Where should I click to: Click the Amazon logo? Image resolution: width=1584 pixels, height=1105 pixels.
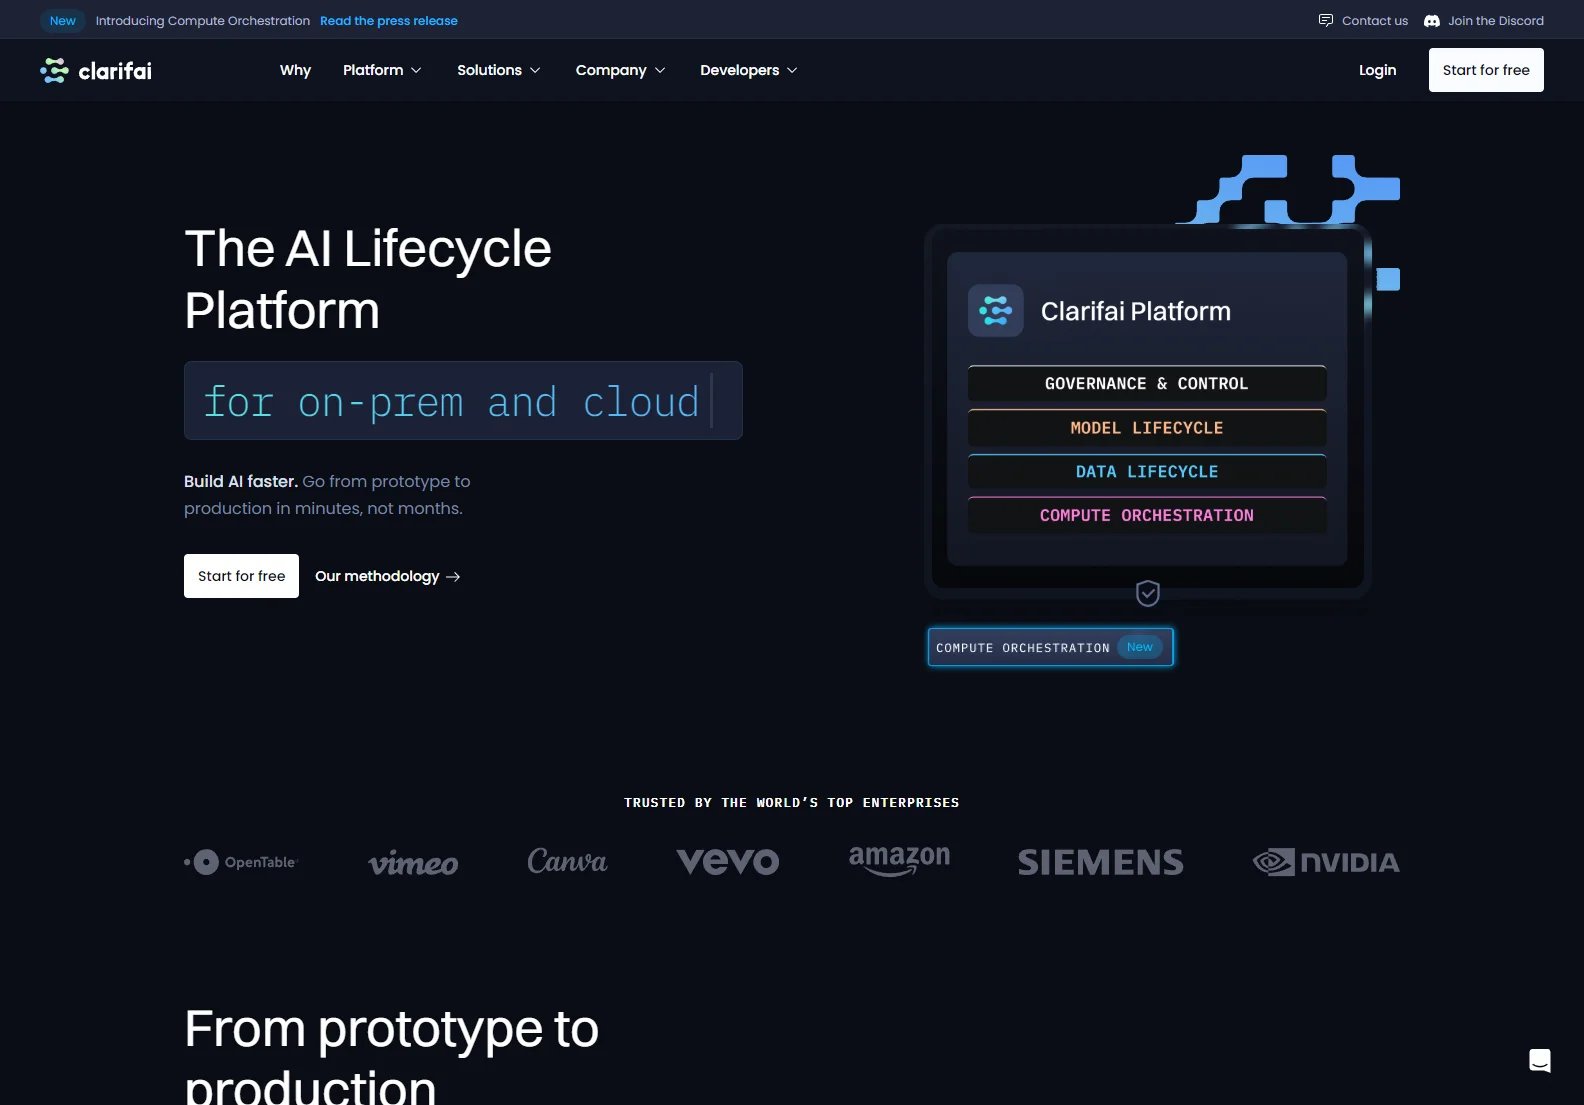(899, 860)
